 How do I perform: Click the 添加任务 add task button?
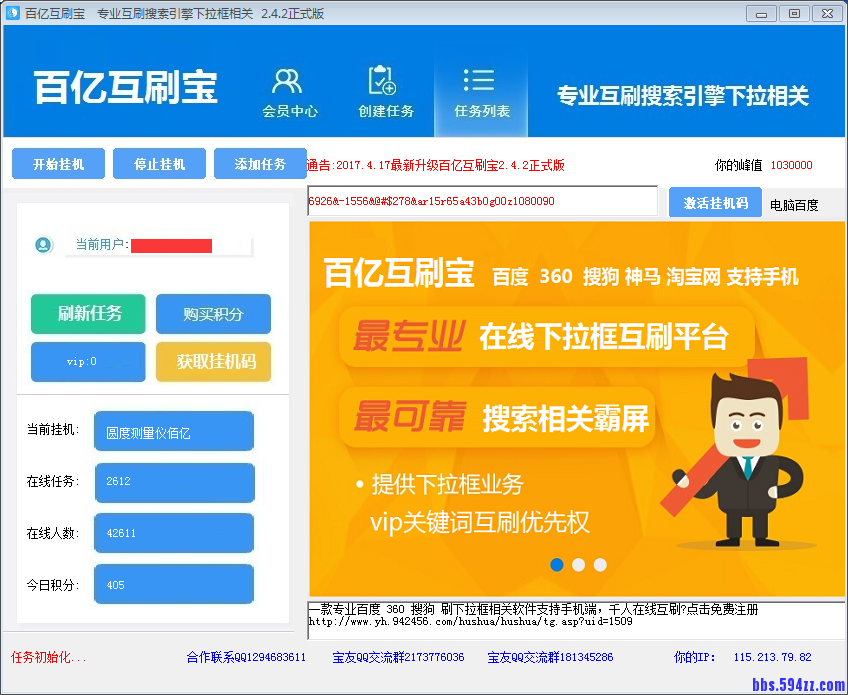tap(260, 164)
